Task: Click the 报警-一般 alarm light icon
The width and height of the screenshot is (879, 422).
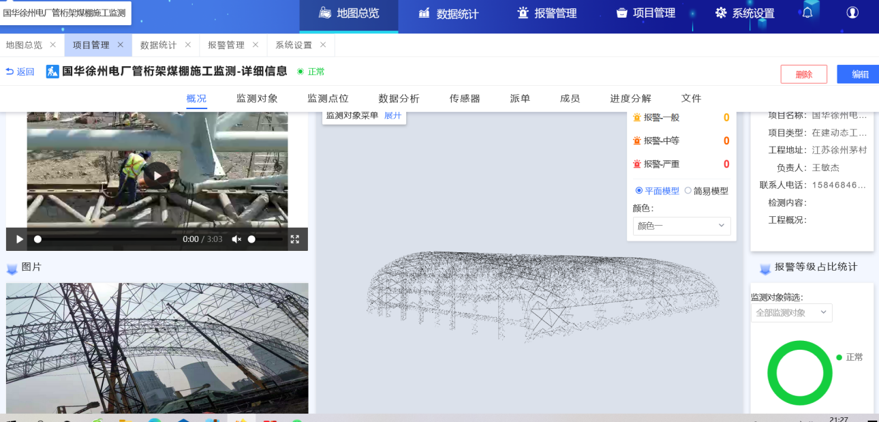Action: [637, 118]
